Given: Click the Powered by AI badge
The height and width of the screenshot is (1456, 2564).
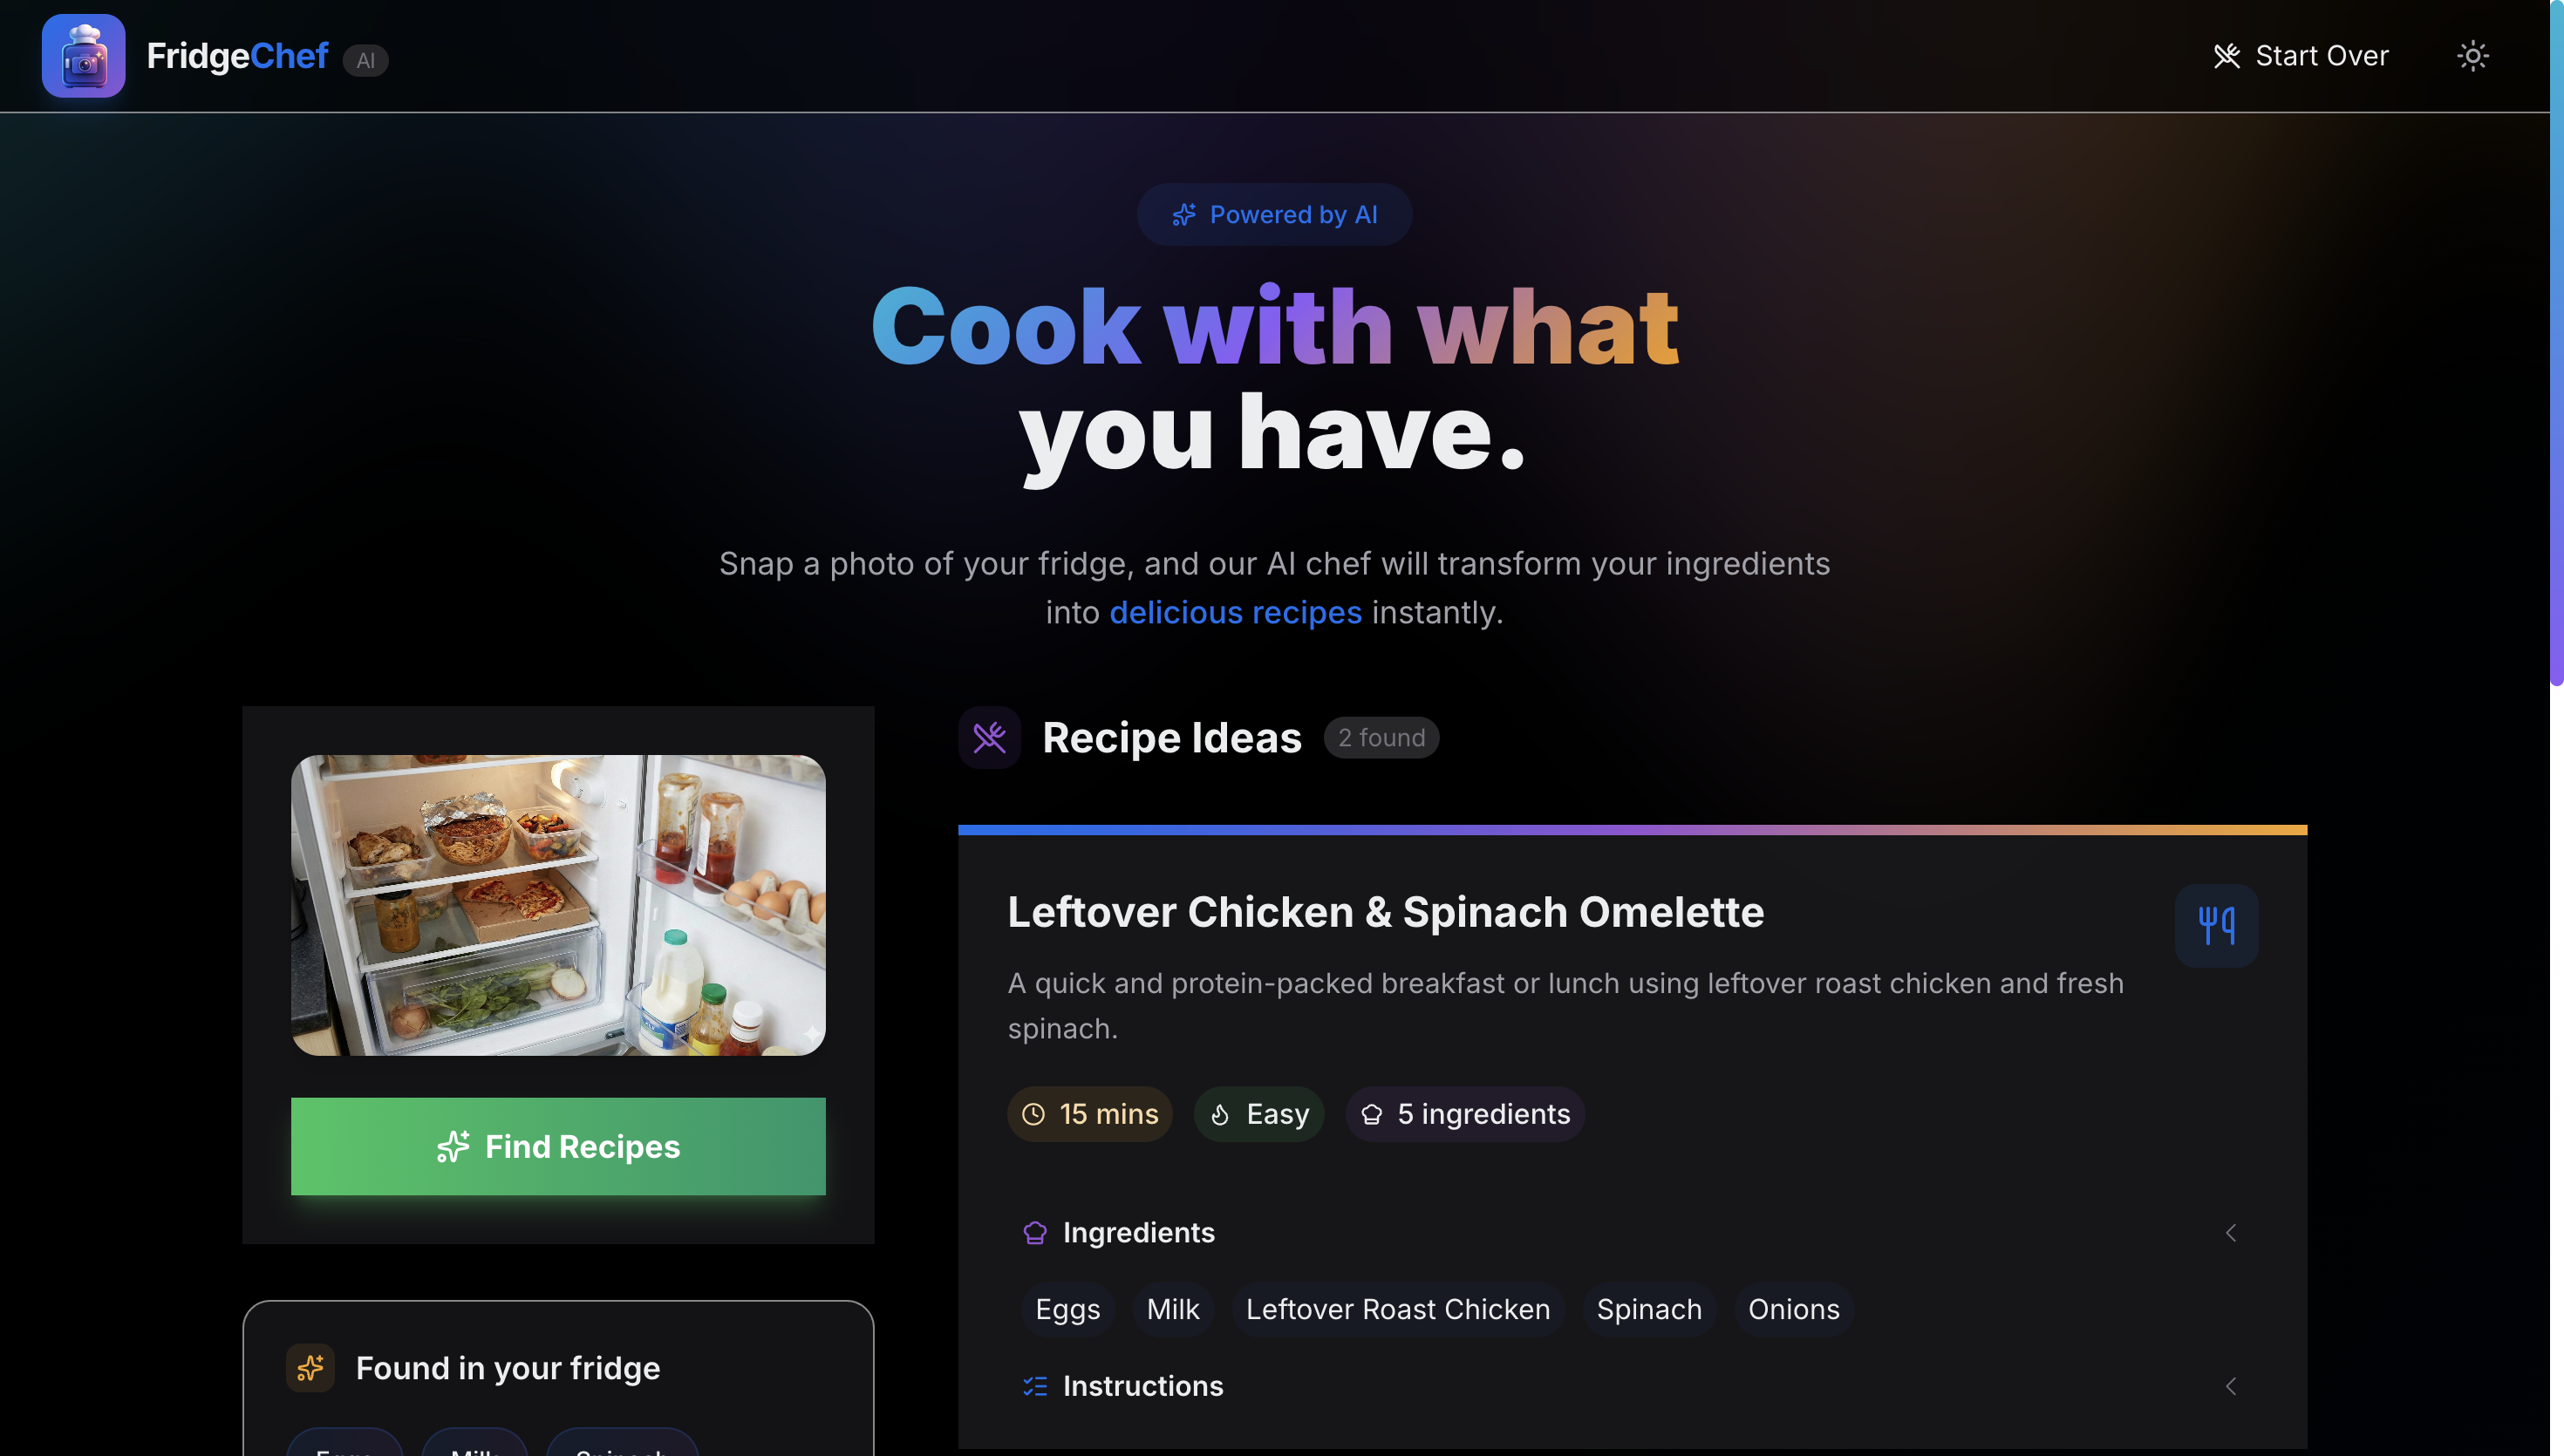Looking at the screenshot, I should 1274,214.
